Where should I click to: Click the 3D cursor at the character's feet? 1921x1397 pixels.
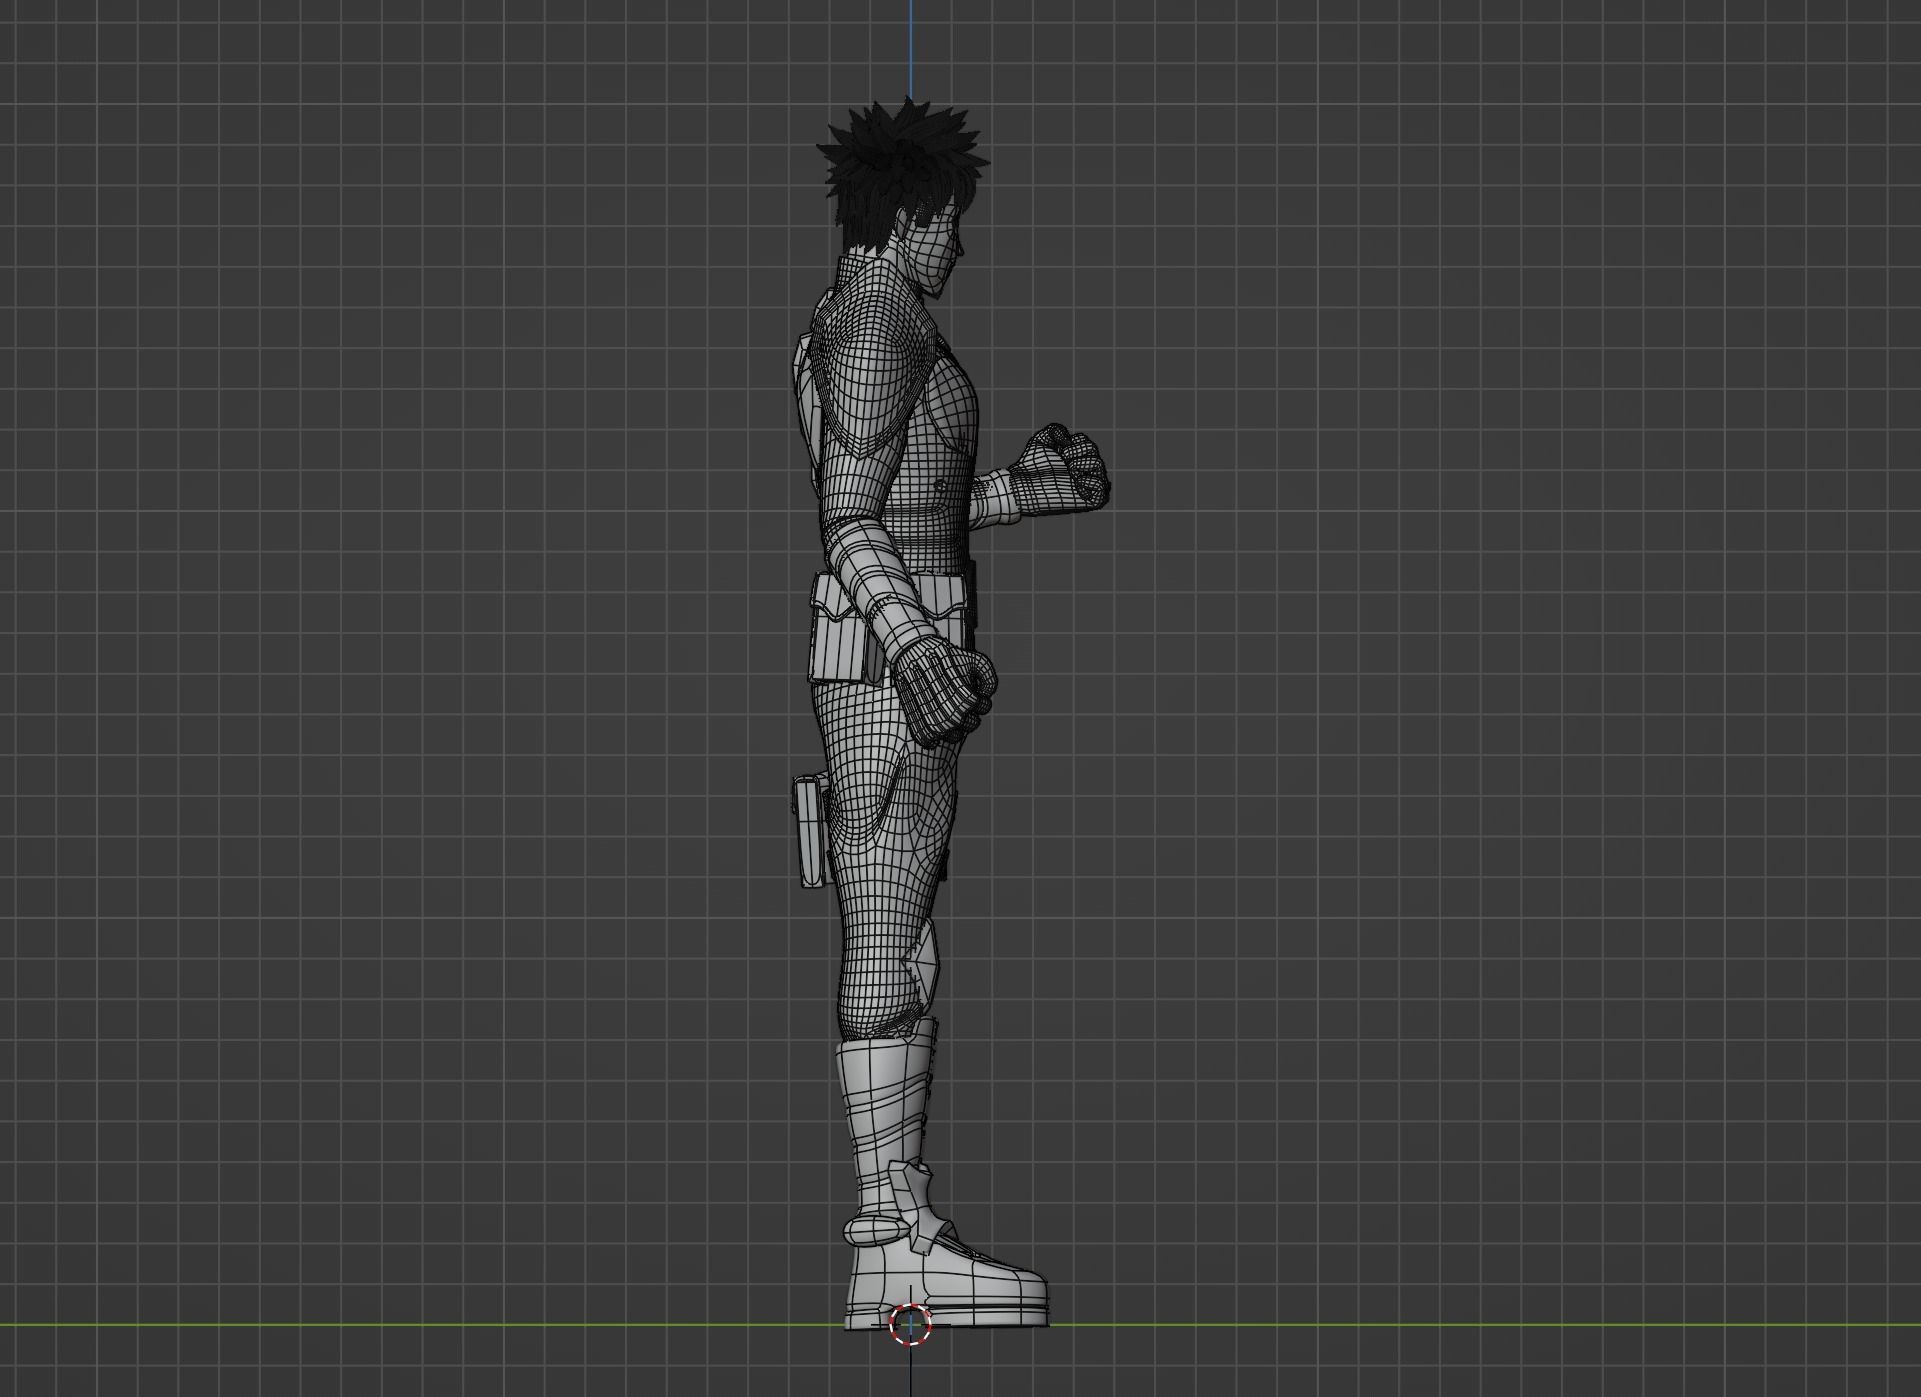(910, 1325)
